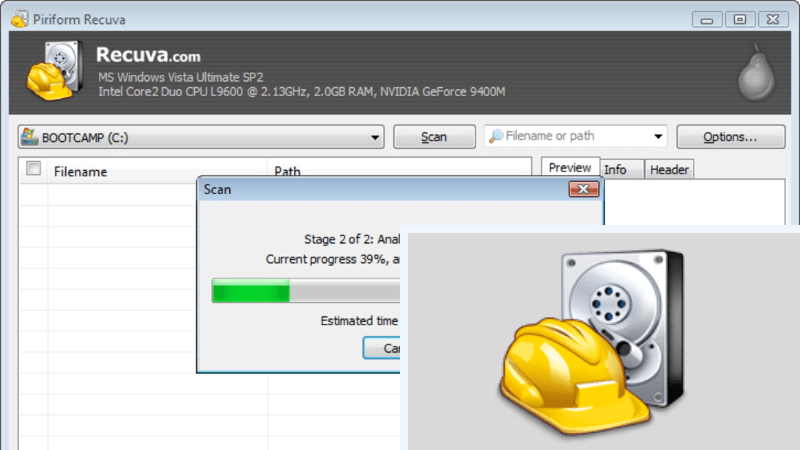The image size is (800, 450).
Task: Select the Header tab
Action: tap(669, 170)
